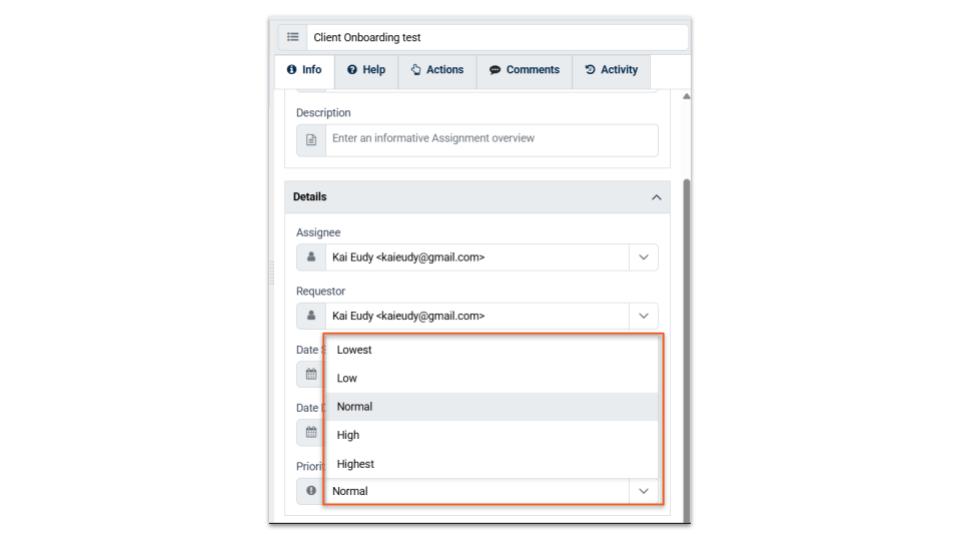Open the Actions tab
960x540 pixels.
coord(438,70)
